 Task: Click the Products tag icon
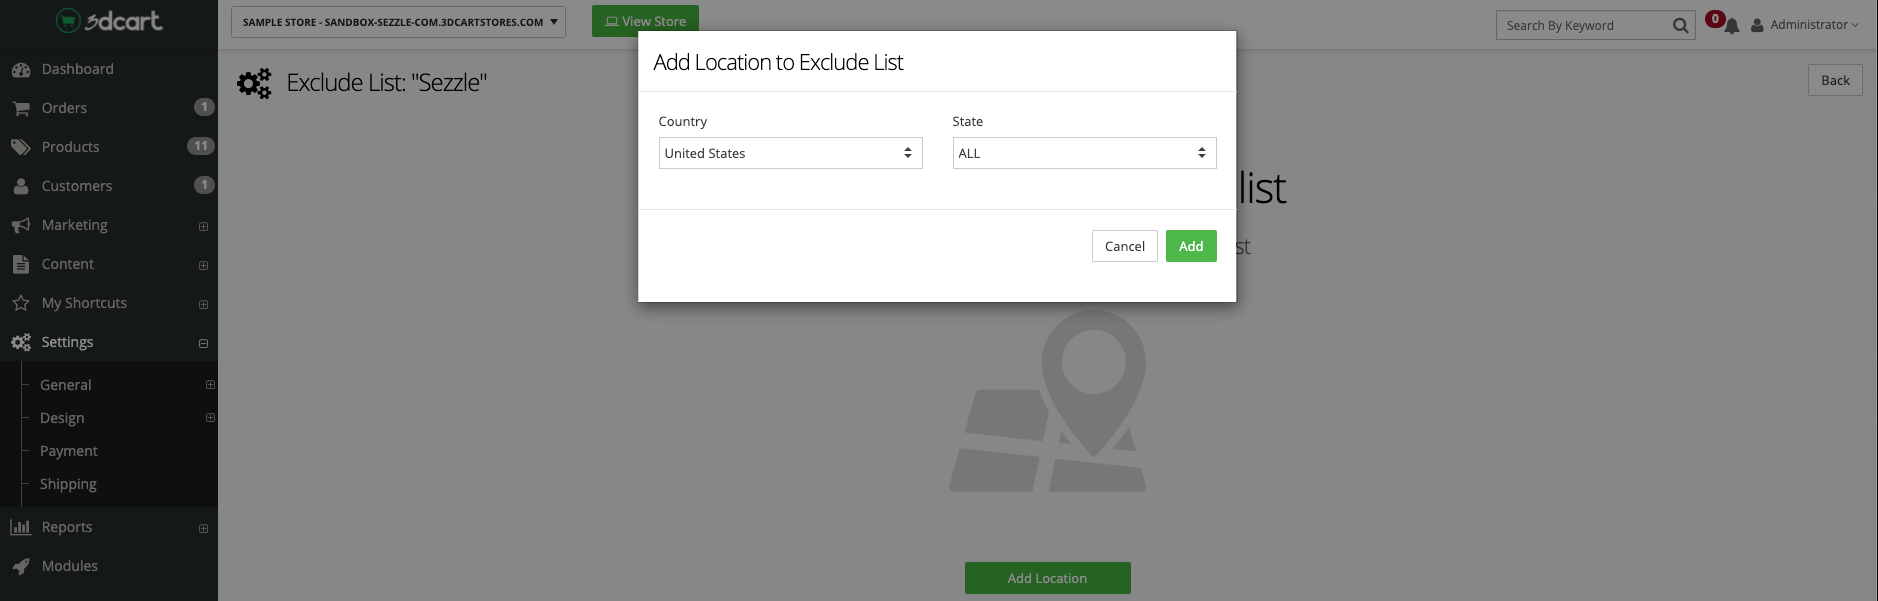pyautogui.click(x=21, y=147)
